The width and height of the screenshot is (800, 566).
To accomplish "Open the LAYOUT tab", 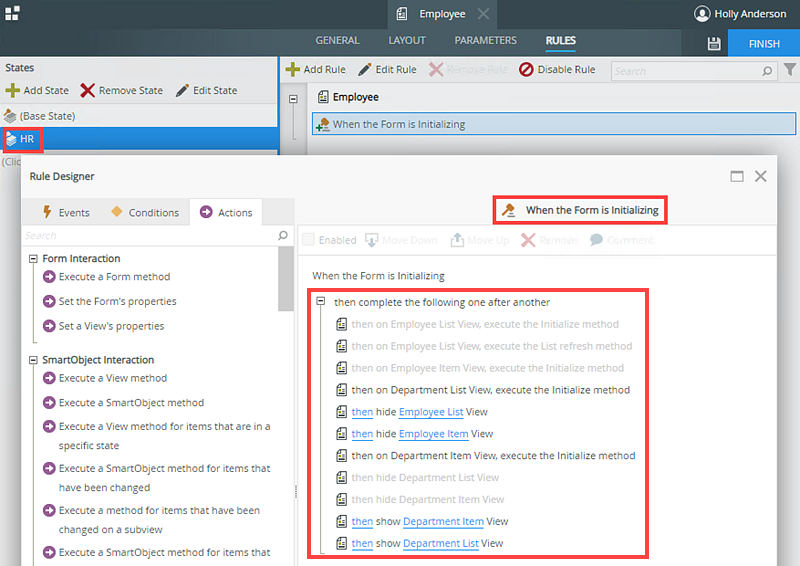I will click(x=407, y=41).
